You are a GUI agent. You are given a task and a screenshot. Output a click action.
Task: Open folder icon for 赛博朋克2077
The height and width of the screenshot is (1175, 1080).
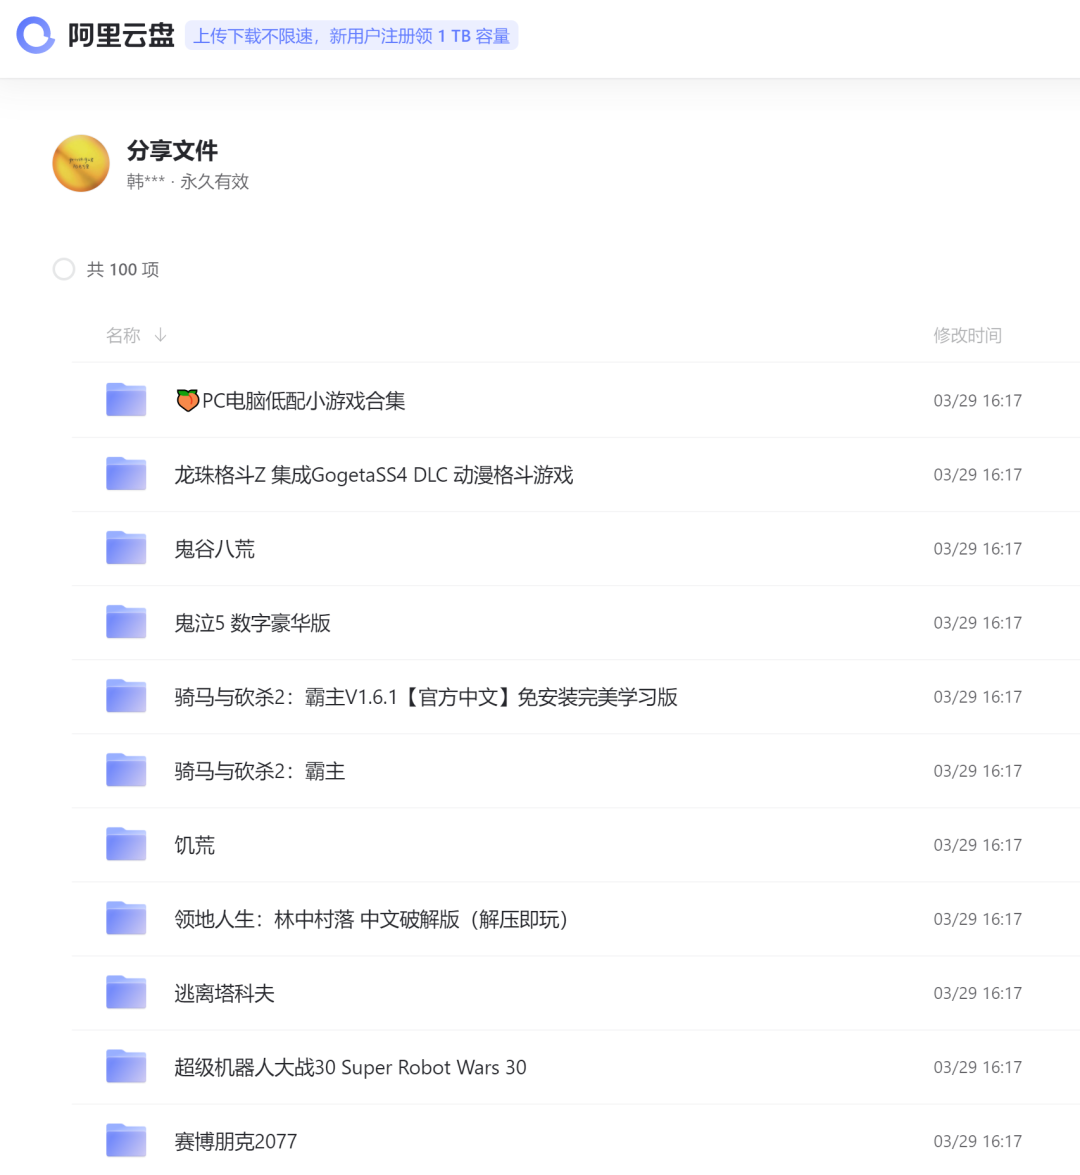tap(126, 1141)
